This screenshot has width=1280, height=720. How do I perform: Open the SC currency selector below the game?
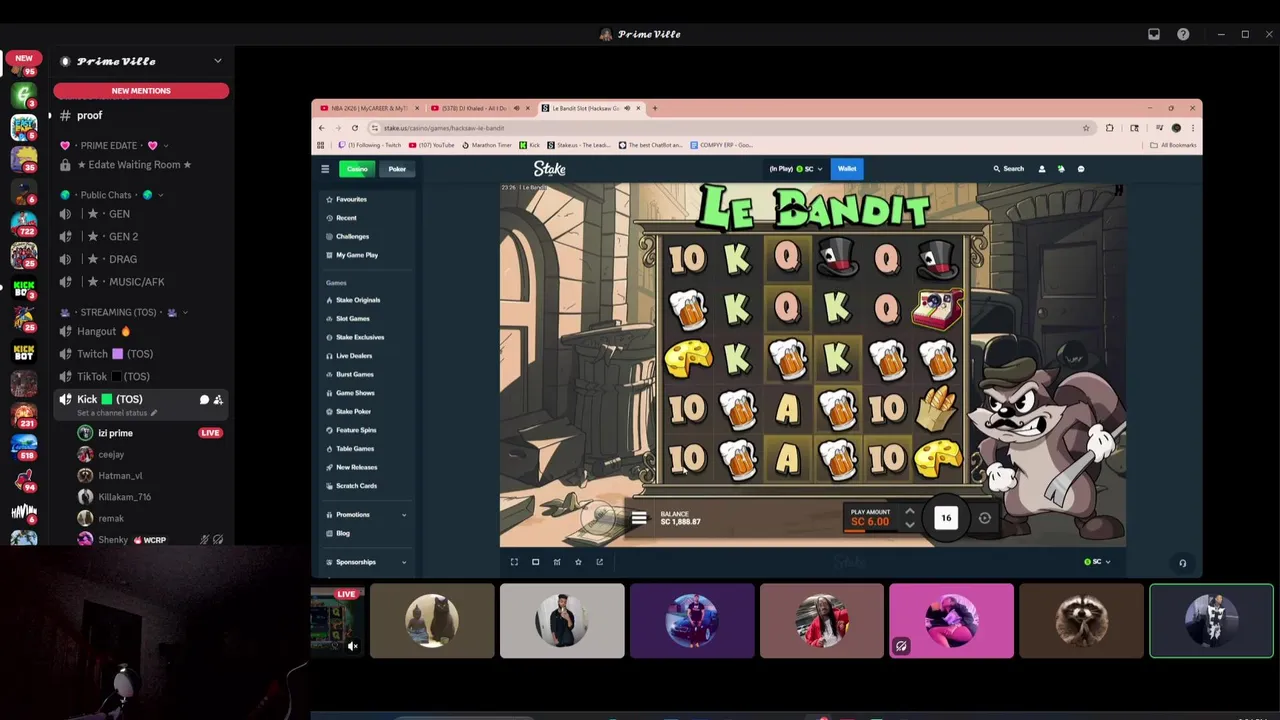1097,562
